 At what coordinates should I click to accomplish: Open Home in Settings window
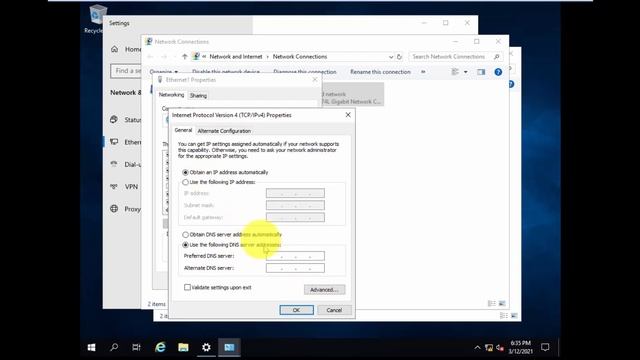(x=126, y=49)
